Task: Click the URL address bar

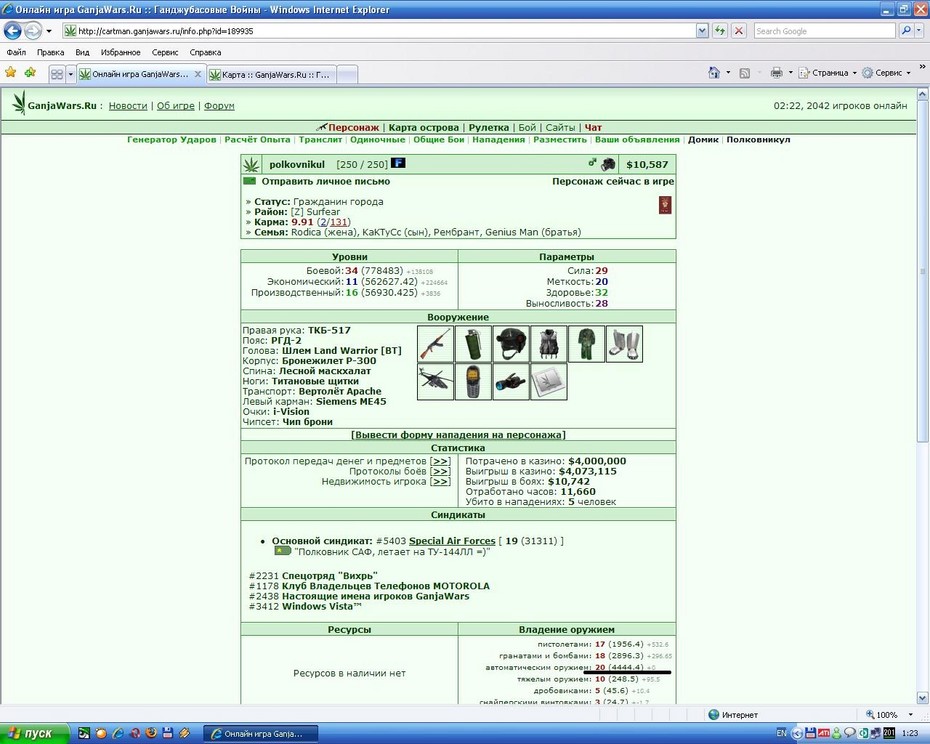Action: 380,31
